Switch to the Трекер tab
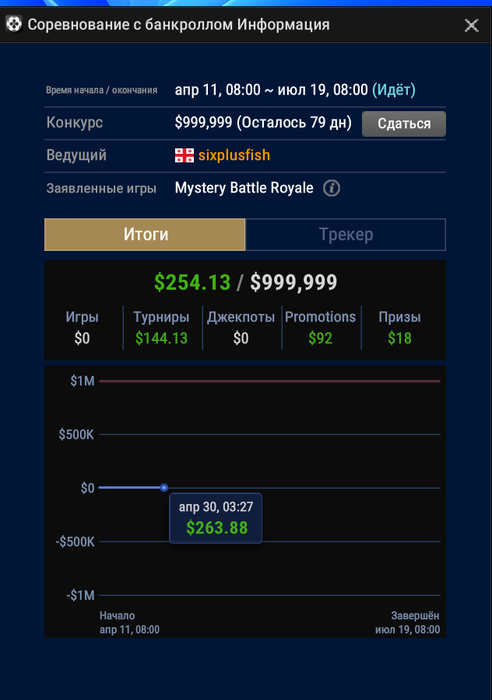Screen dimensions: 492x700 (x=346, y=234)
